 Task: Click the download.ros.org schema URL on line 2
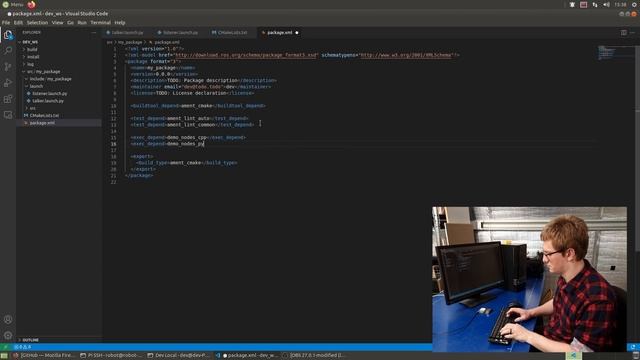(x=246, y=55)
